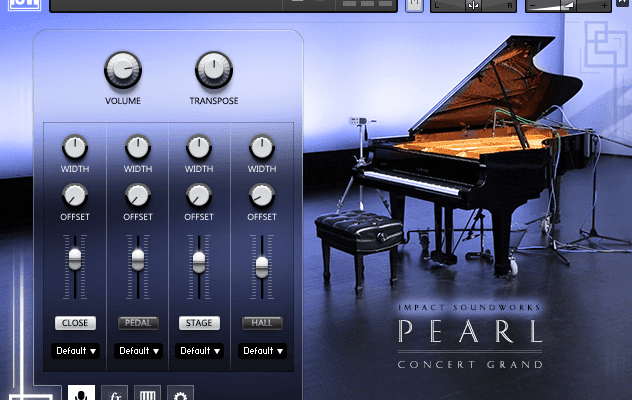The image size is (632, 400).
Task: Click the main VOLUME knob
Action: [x=122, y=70]
